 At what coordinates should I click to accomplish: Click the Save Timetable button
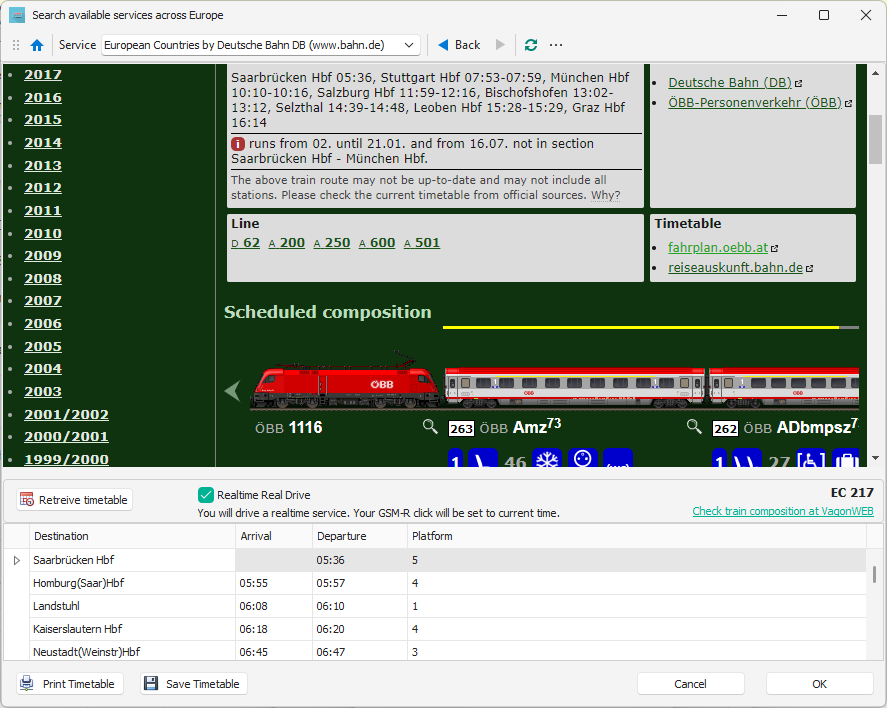click(x=194, y=684)
